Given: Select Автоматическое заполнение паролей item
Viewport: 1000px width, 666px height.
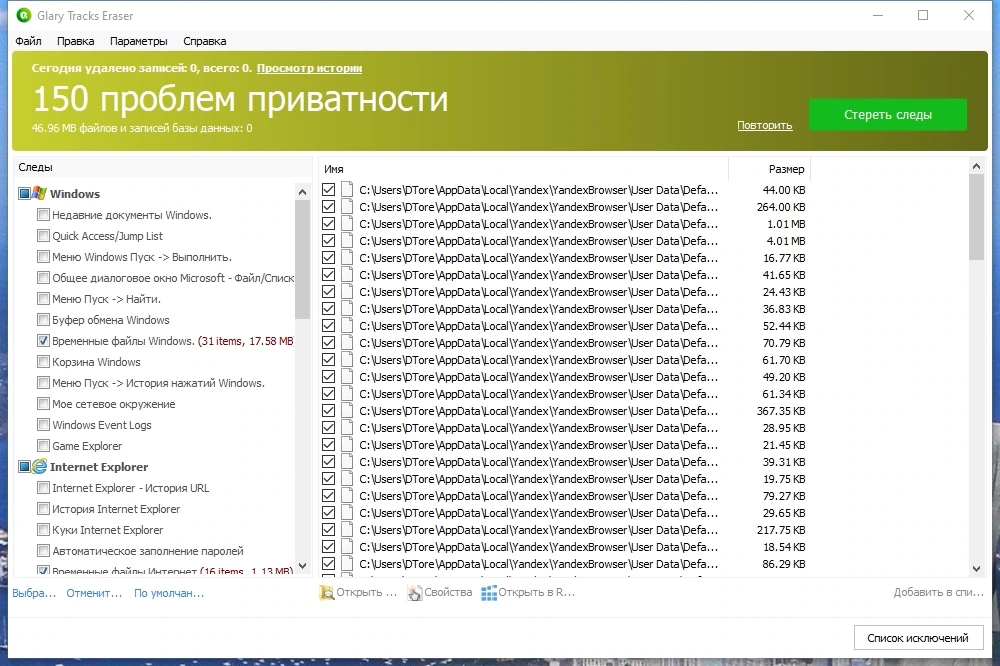Looking at the screenshot, I should tap(148, 551).
